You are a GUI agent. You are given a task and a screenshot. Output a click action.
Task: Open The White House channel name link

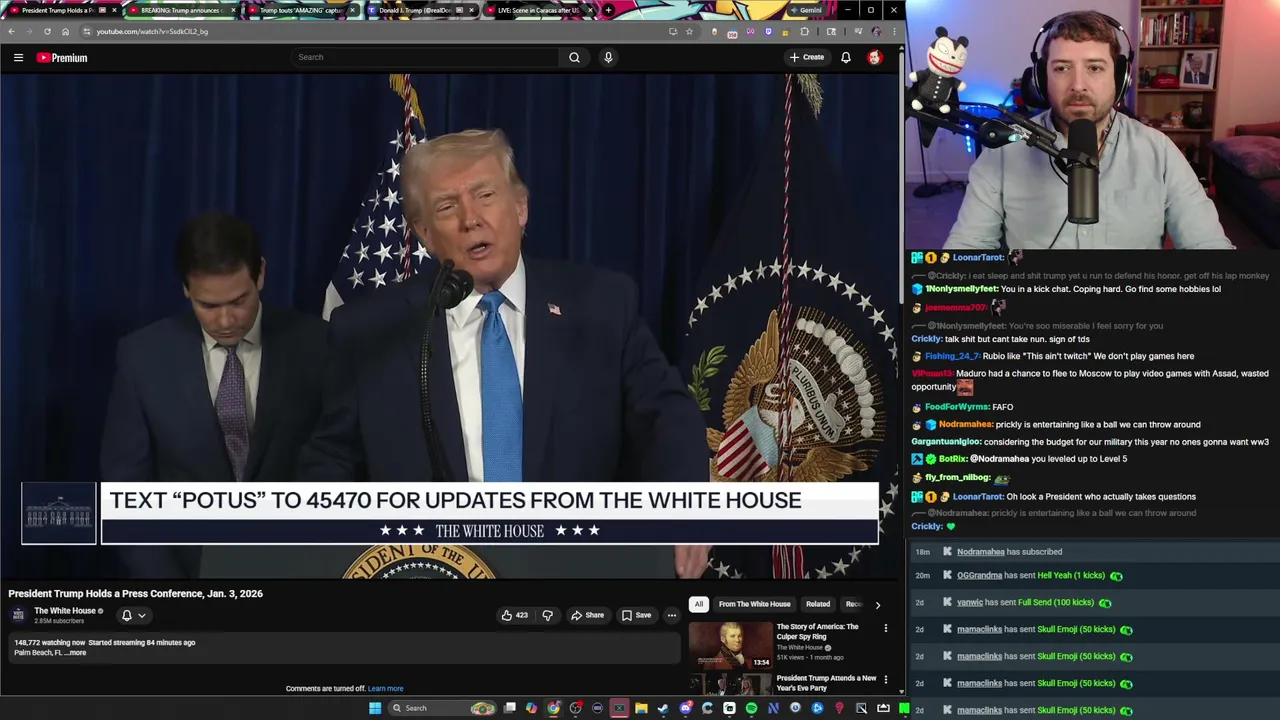(x=65, y=611)
